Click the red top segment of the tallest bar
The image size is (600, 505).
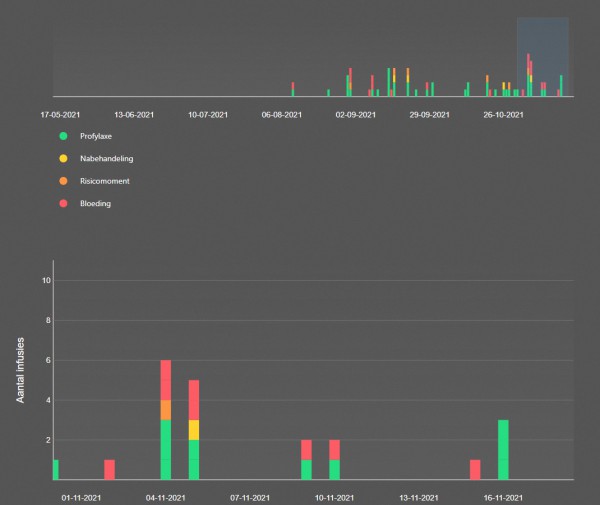[x=165, y=380]
